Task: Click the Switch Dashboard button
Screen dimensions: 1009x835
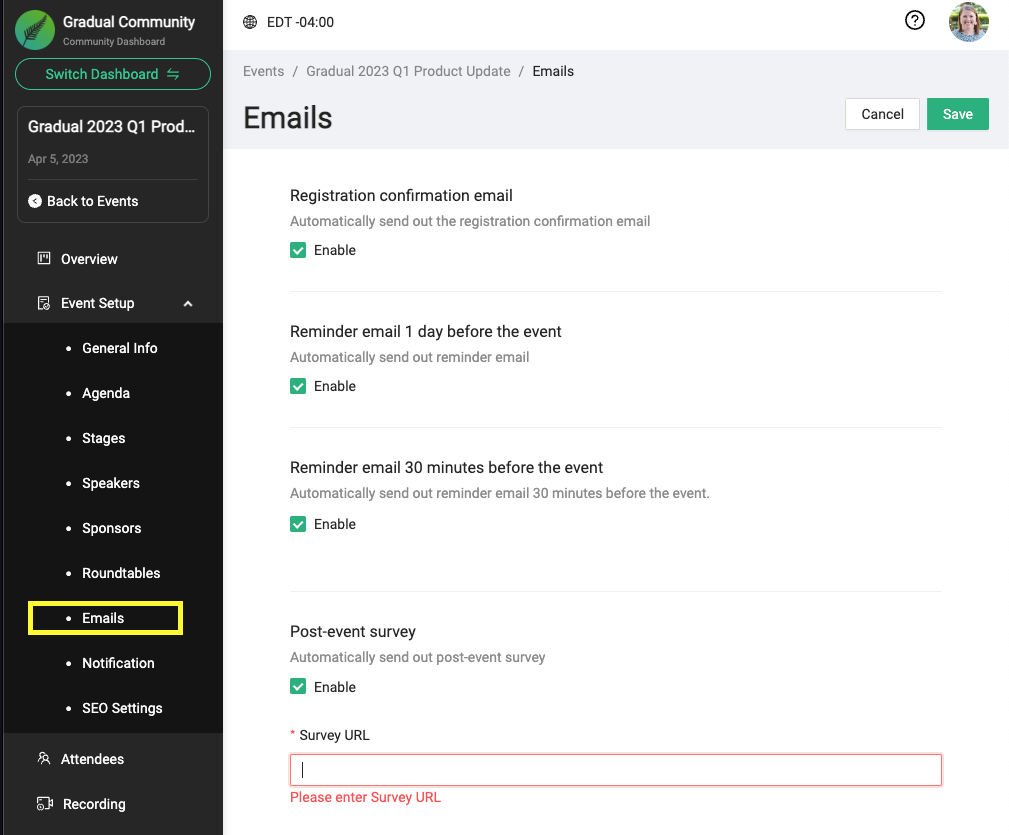Action: pyautogui.click(x=113, y=74)
